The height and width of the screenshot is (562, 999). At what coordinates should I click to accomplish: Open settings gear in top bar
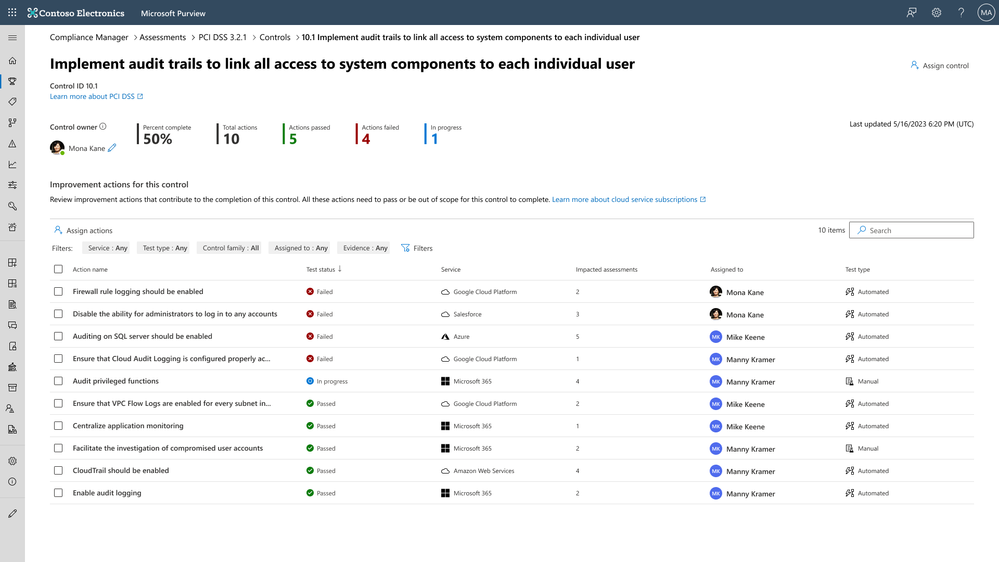[936, 13]
